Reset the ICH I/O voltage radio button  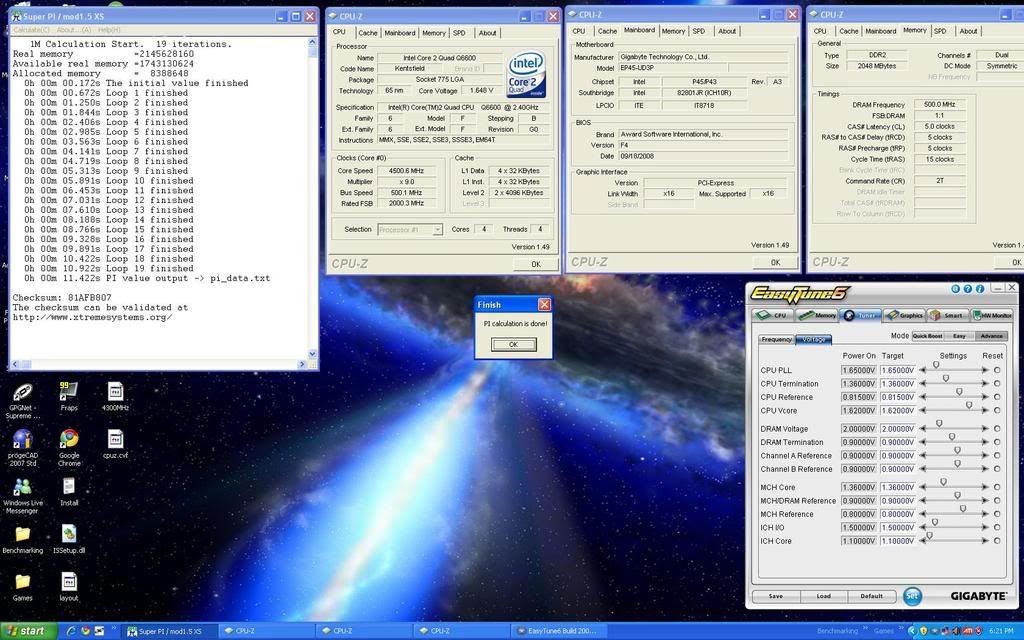point(997,528)
